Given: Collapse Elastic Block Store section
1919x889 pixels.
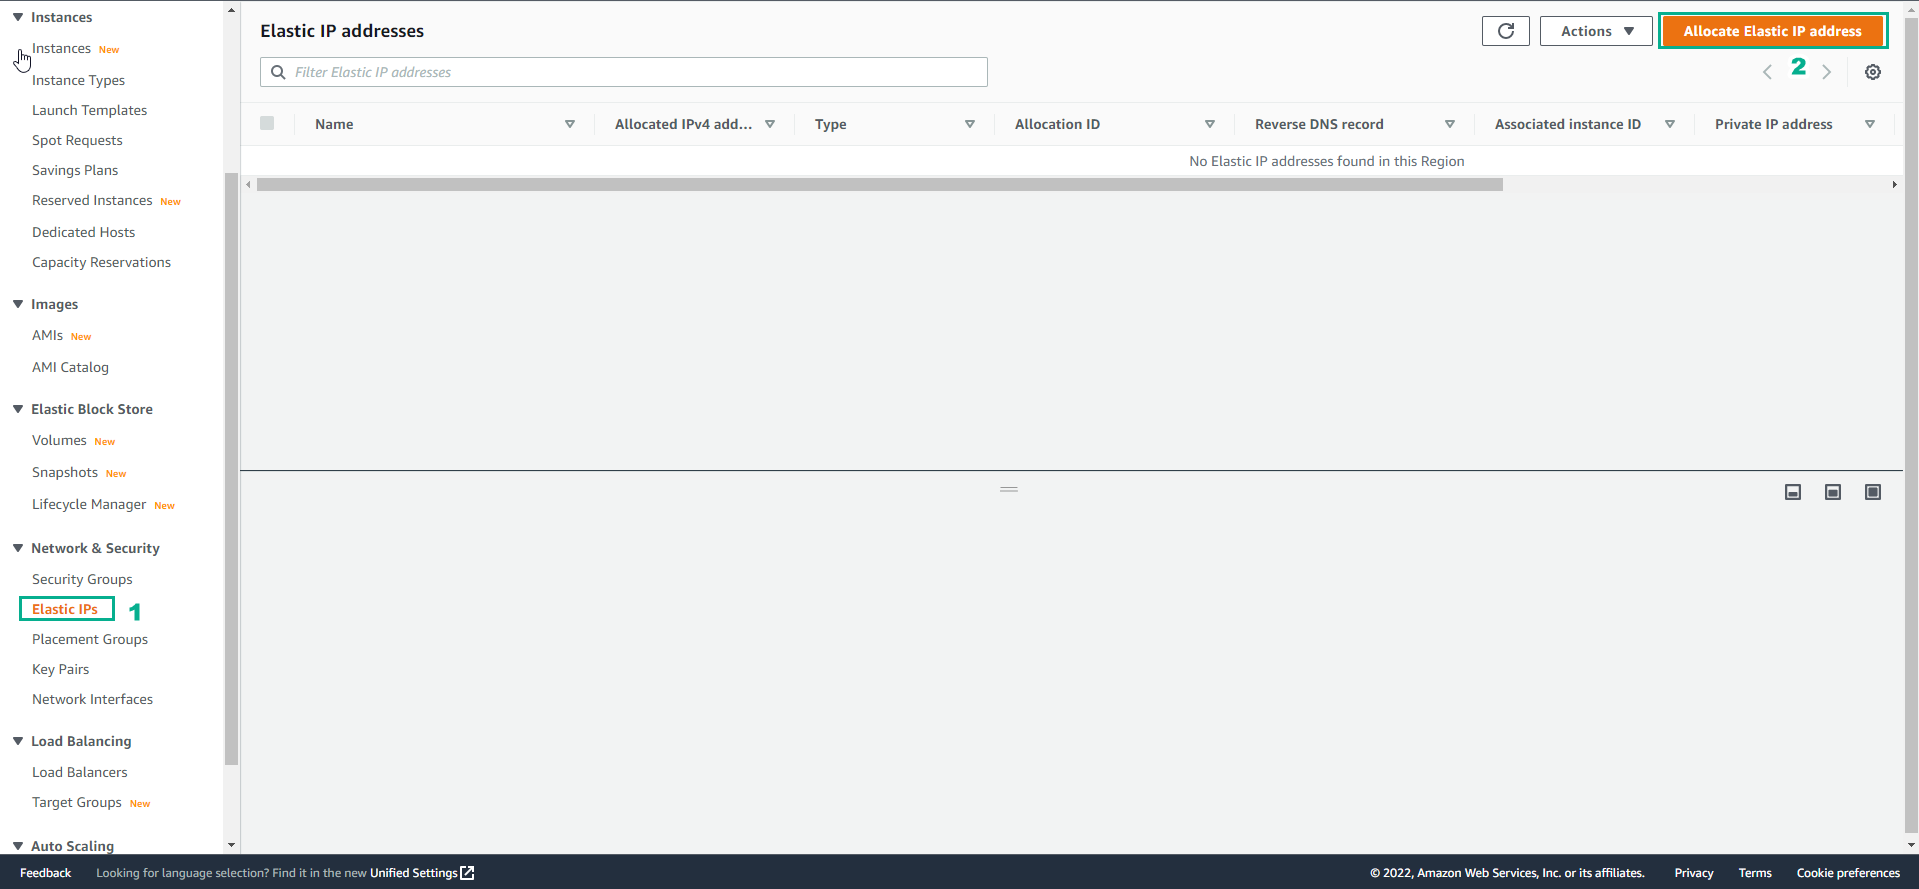Looking at the screenshot, I should click(x=18, y=409).
